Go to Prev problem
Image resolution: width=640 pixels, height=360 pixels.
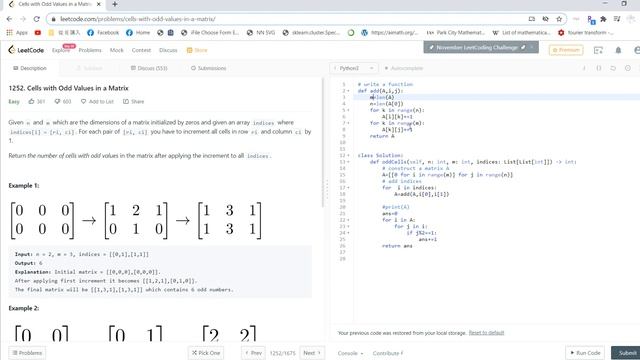[x=253, y=353]
